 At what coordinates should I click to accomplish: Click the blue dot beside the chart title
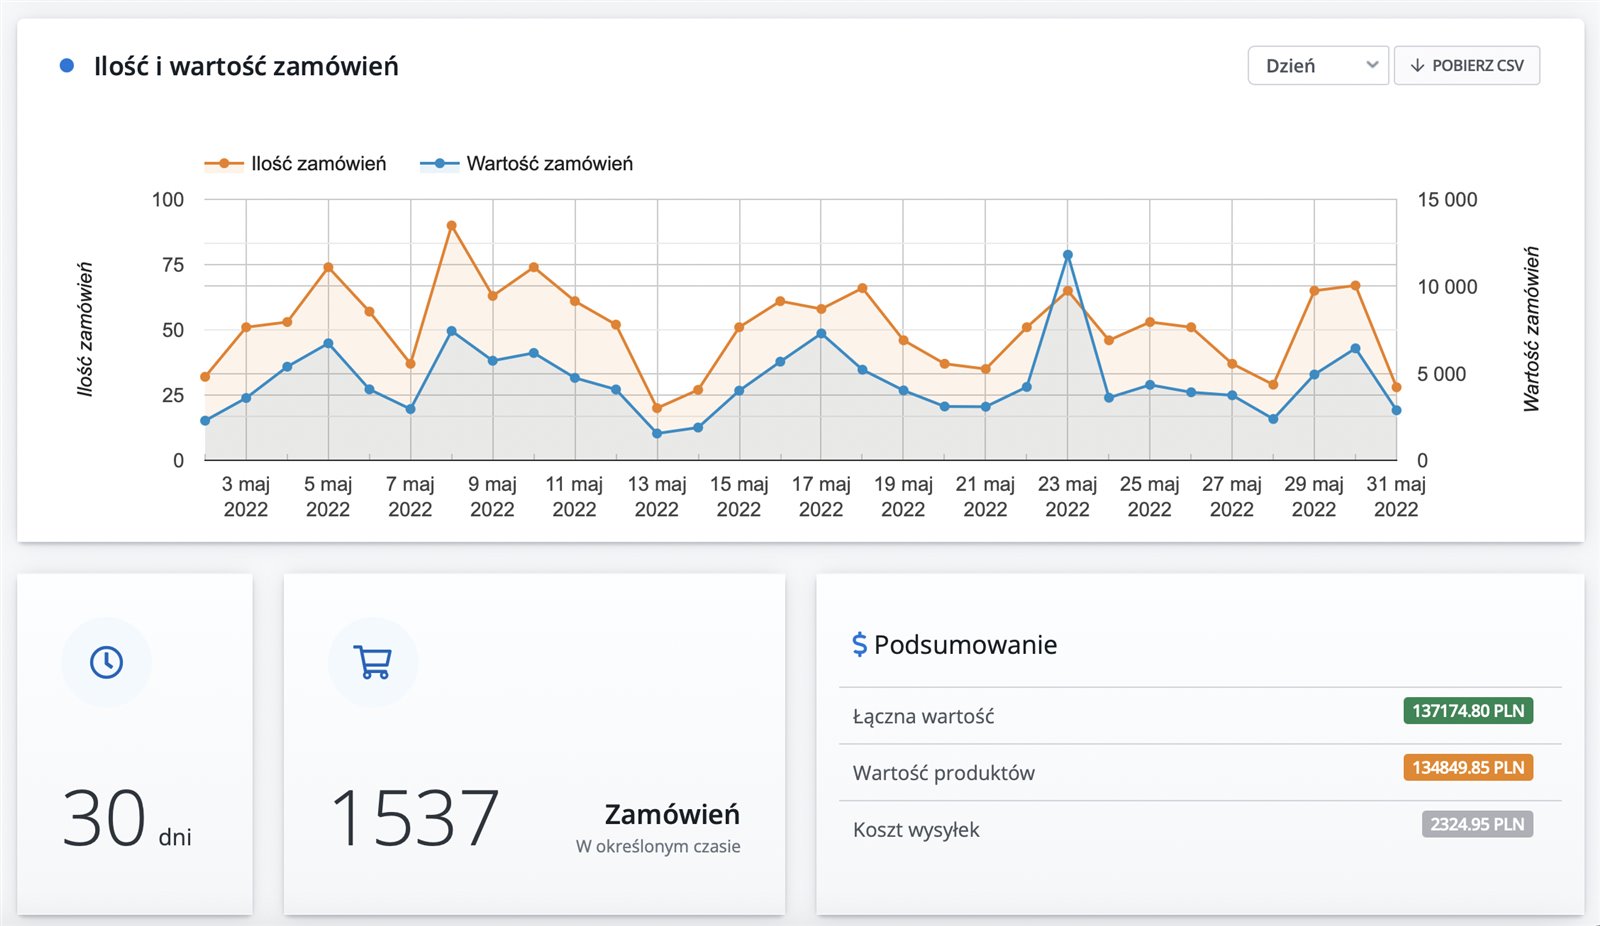click(x=67, y=66)
